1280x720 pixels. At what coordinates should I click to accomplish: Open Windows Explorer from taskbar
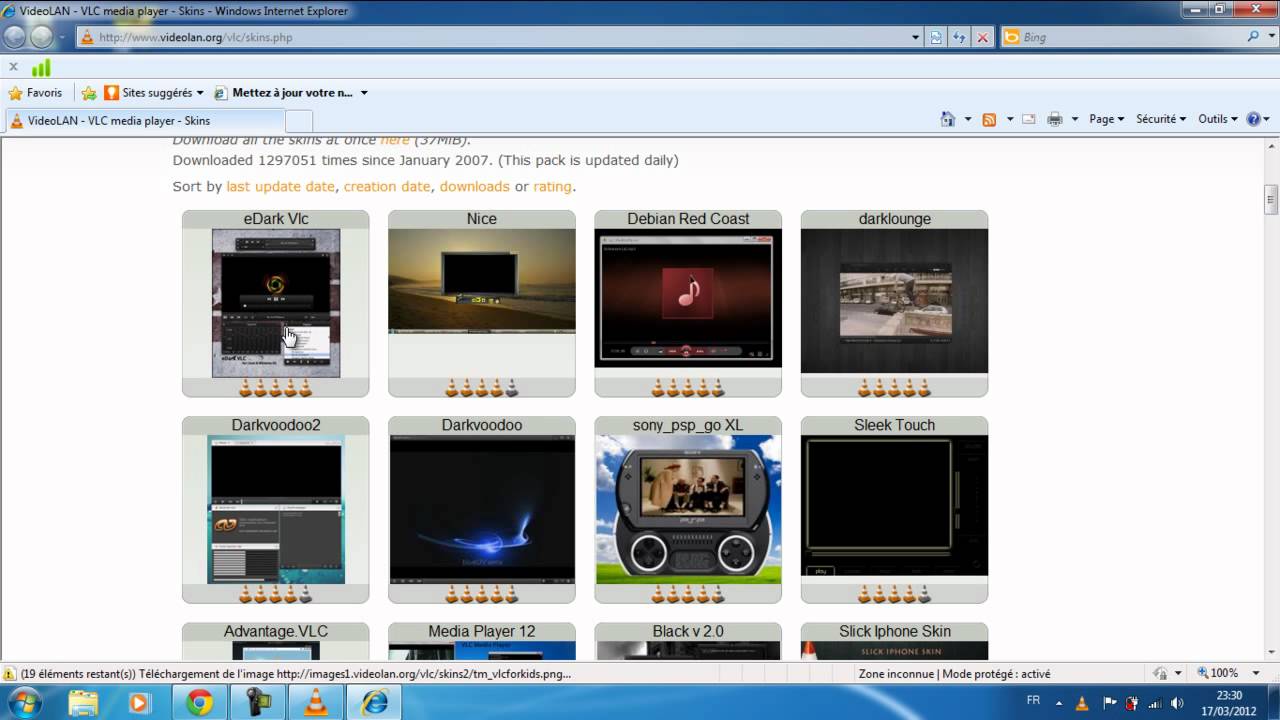[83, 703]
